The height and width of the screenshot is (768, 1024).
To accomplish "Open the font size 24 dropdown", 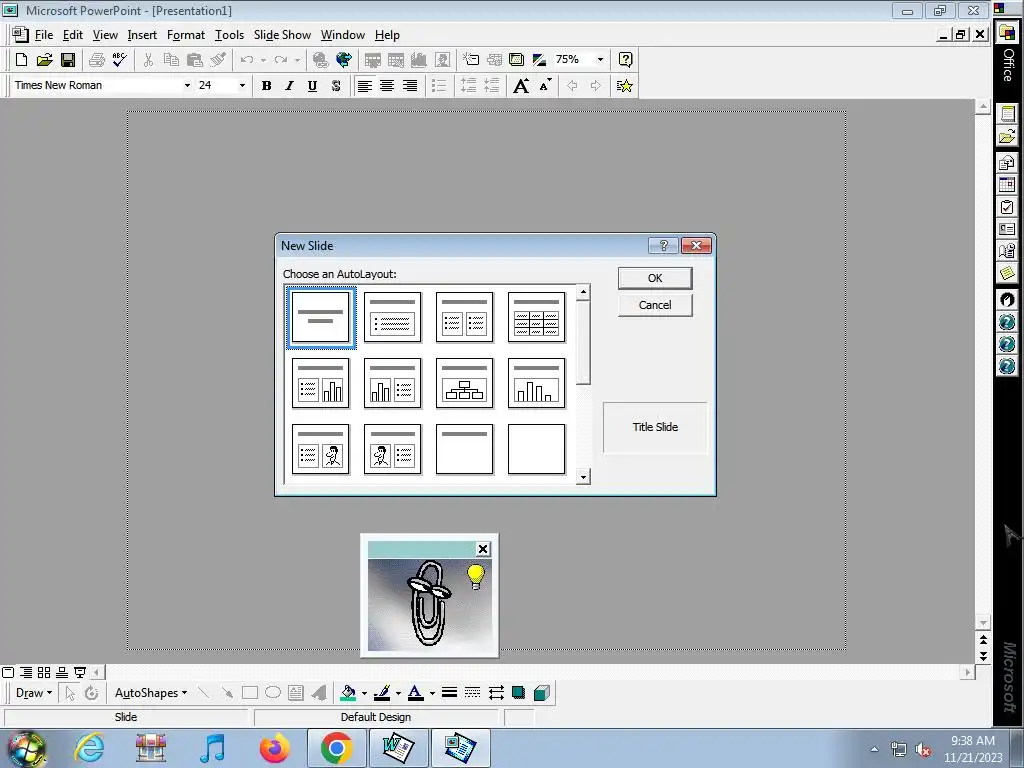I will 242,86.
